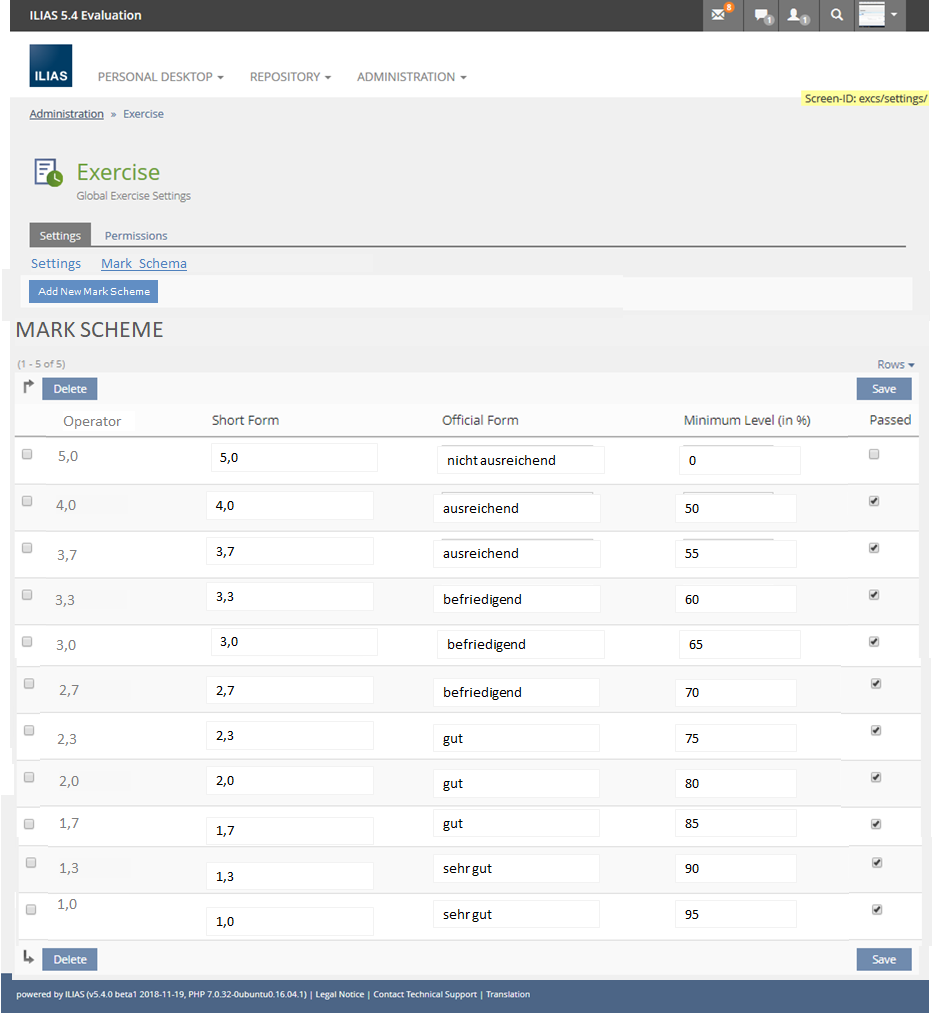
Task: Open the chat conversations icon
Action: pyautogui.click(x=762, y=15)
